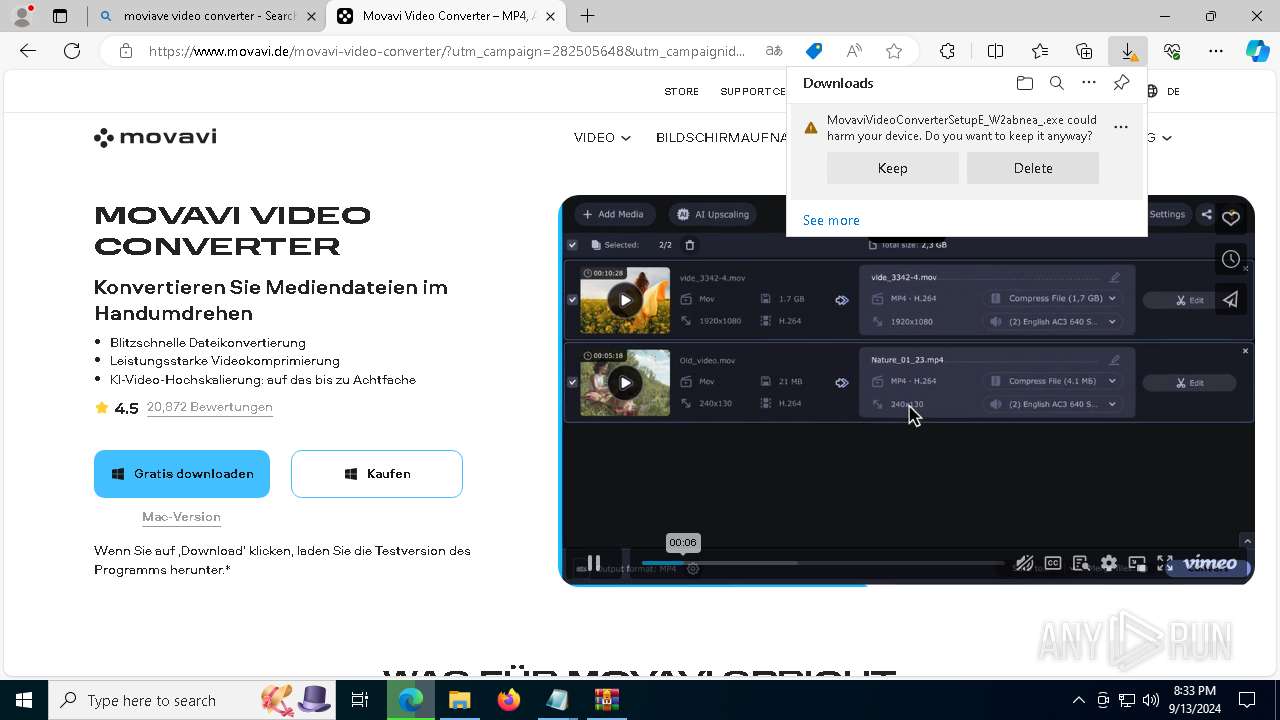
Task: Open Edge Favorites list icon
Action: tap(1040, 51)
